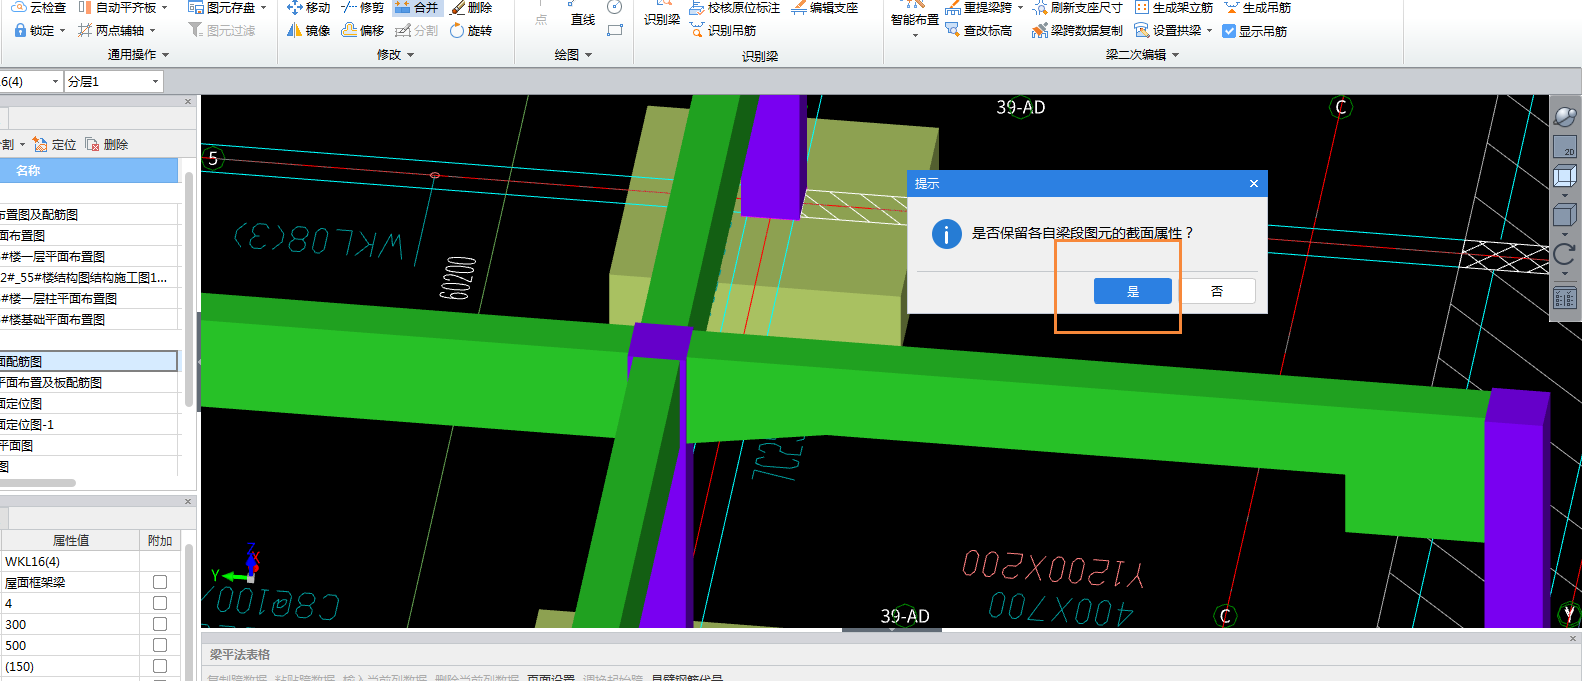Viewport: 1582px width, 681px height.
Task: Close the drawing list panel
Action: [188, 102]
